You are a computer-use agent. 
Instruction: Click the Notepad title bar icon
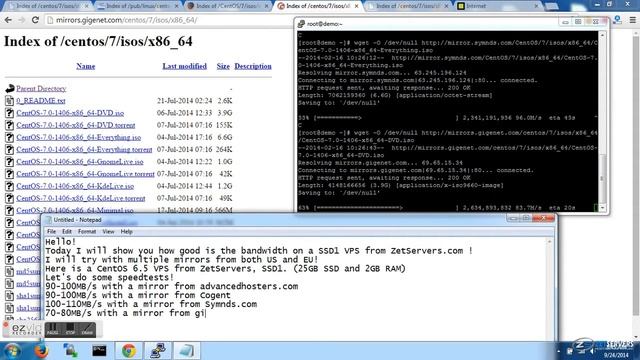coord(49,220)
